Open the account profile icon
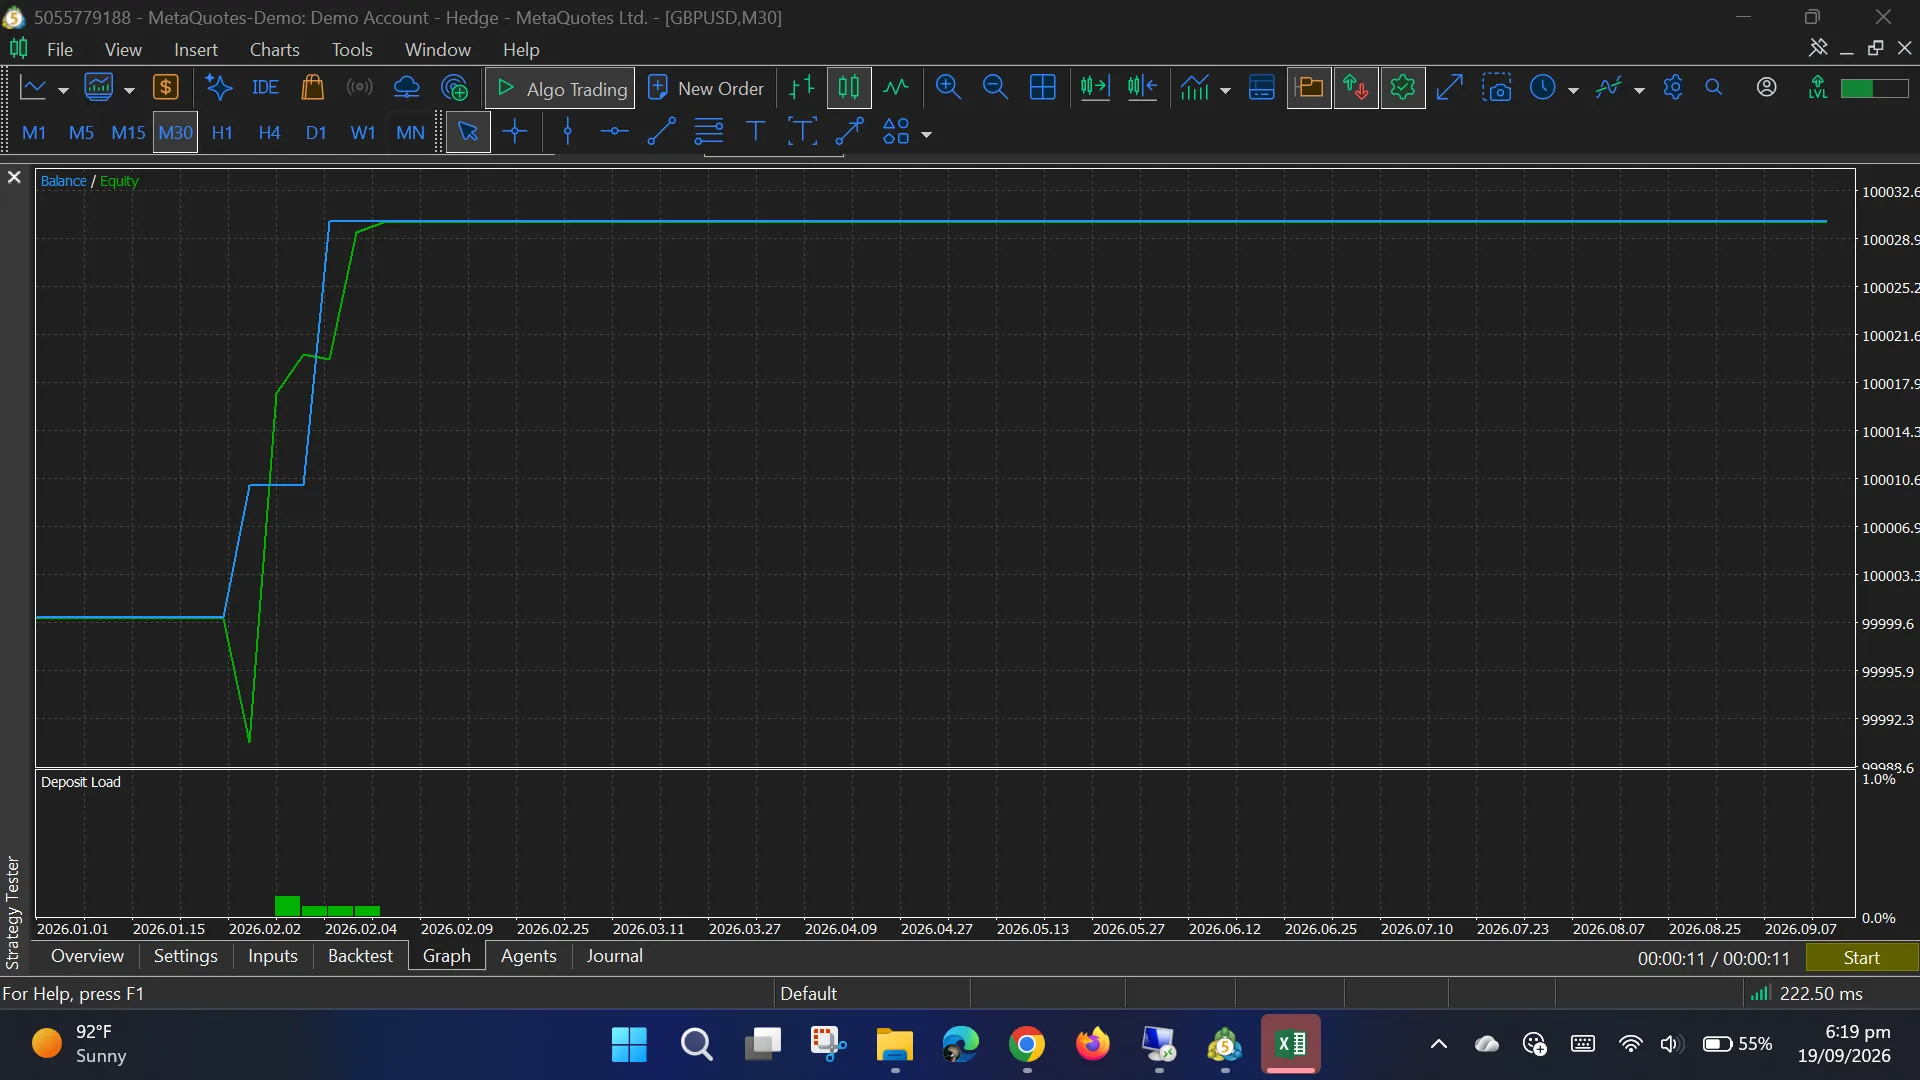Screen dimensions: 1920x1080 [x=1766, y=88]
